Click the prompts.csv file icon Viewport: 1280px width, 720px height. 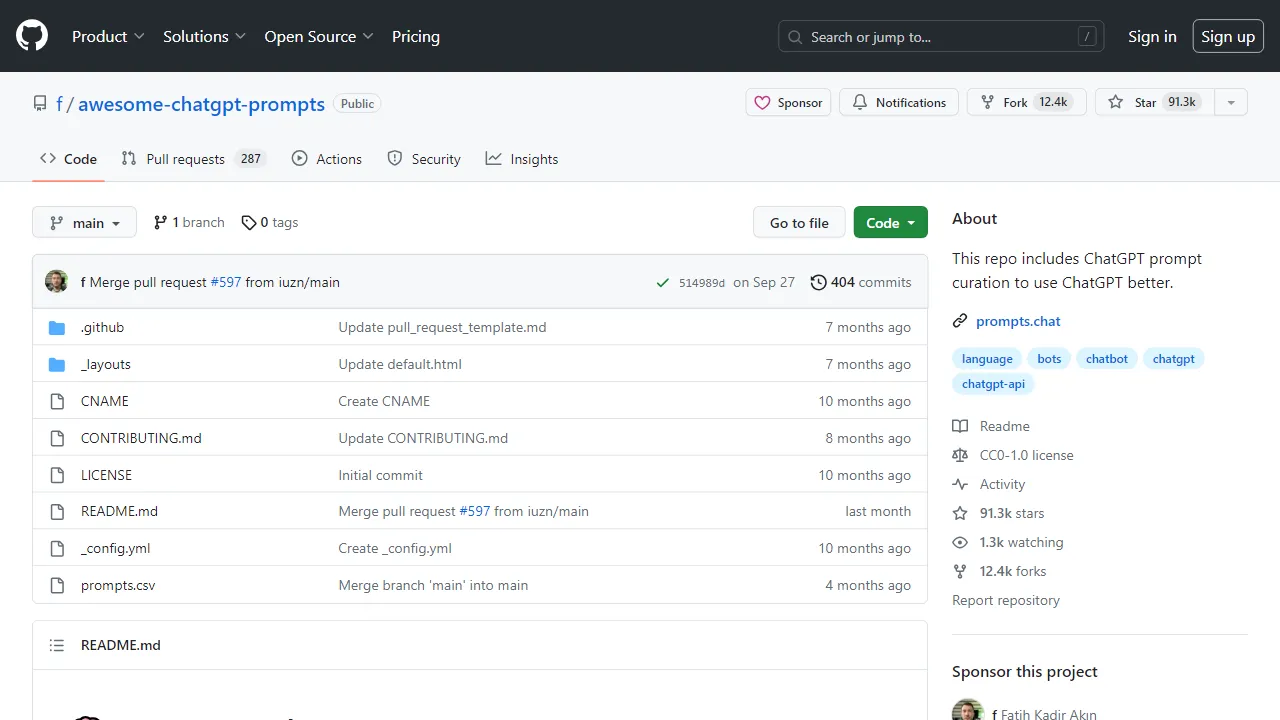pyautogui.click(x=57, y=586)
